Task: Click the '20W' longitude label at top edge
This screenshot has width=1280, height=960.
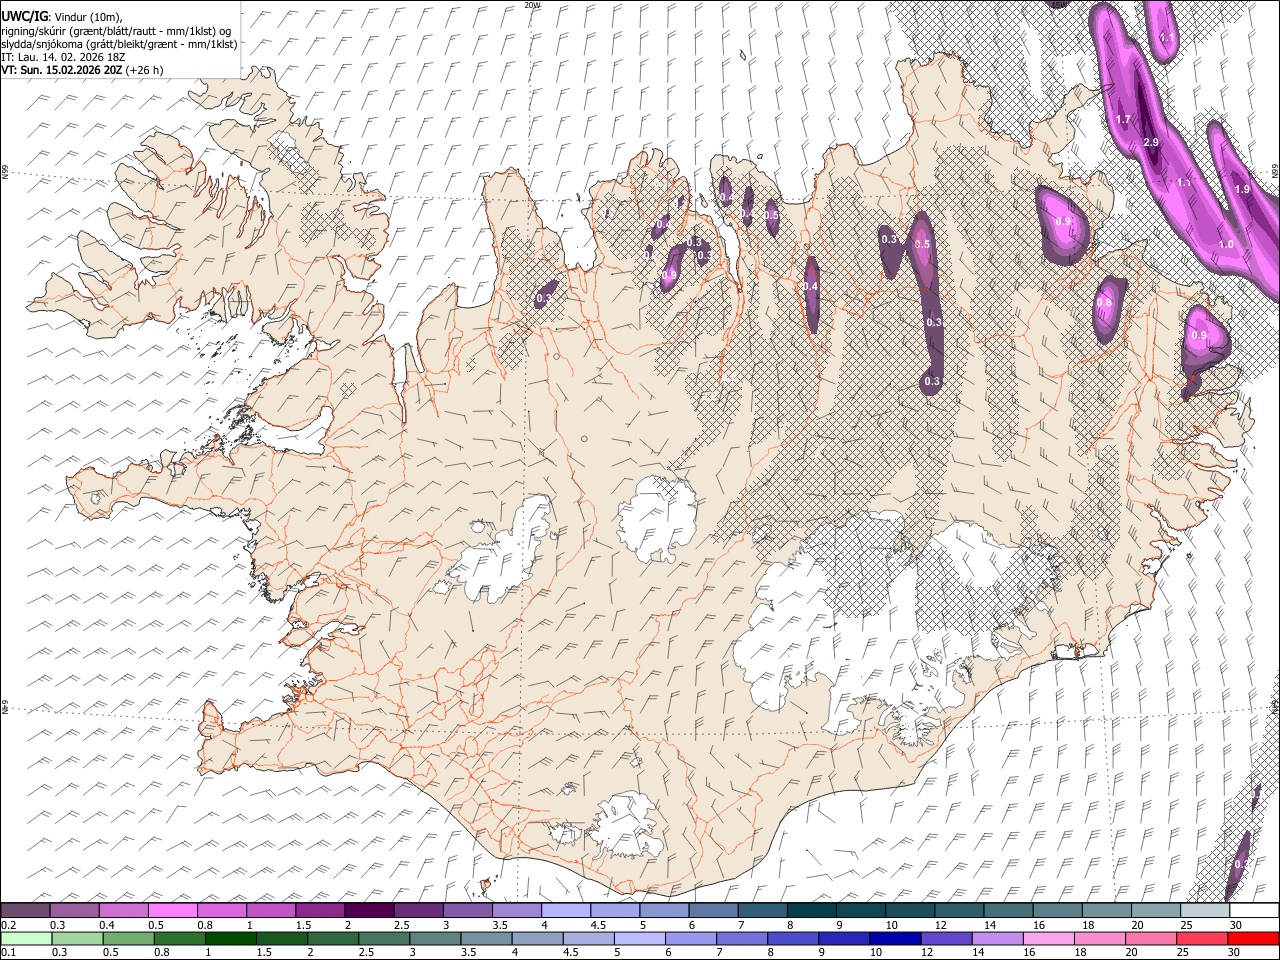Action: [x=532, y=5]
